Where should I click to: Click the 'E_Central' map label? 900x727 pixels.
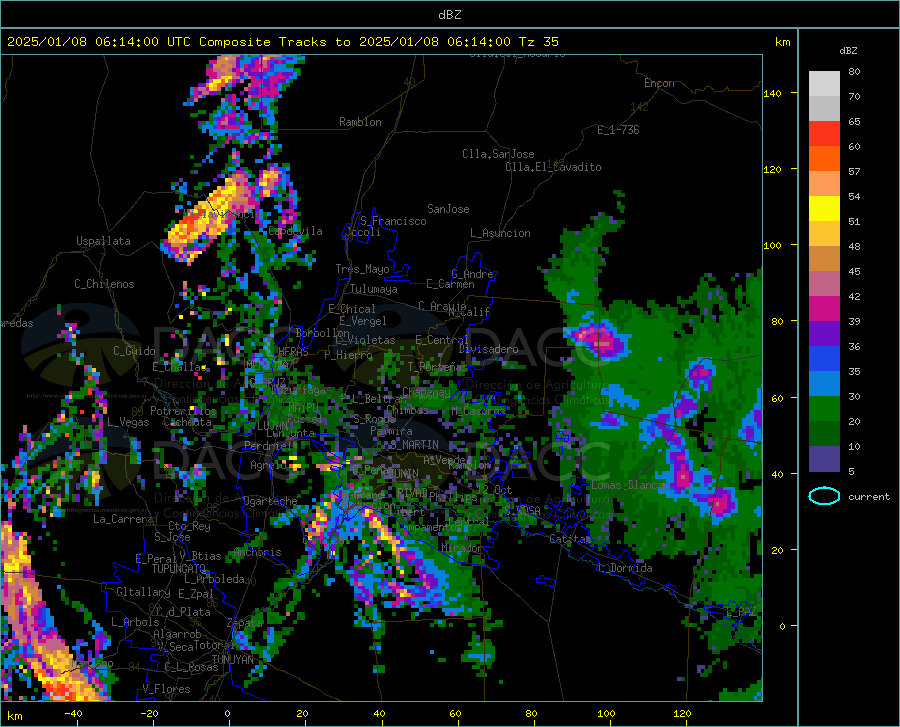(x=442, y=340)
